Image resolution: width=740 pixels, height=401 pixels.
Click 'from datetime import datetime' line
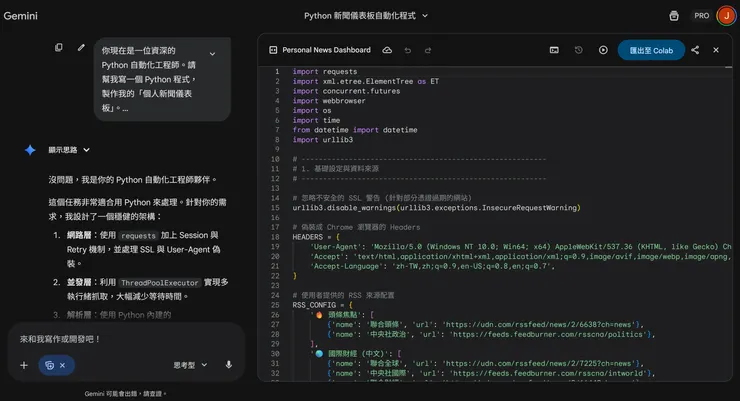tap(355, 130)
